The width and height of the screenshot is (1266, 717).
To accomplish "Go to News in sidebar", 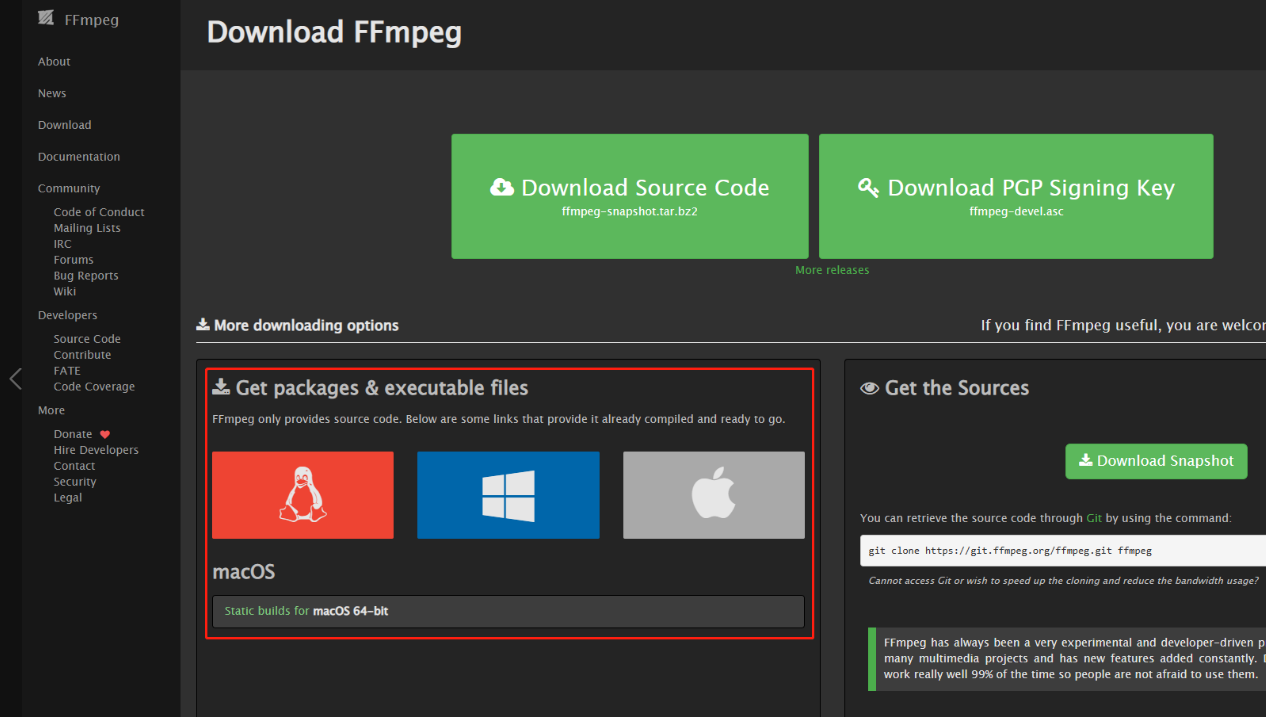I will [x=52, y=93].
